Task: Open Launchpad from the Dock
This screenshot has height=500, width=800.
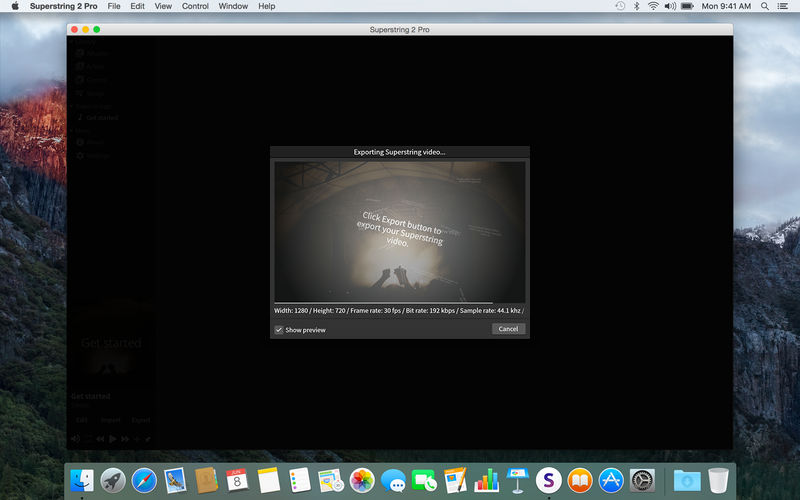Action: click(x=113, y=480)
